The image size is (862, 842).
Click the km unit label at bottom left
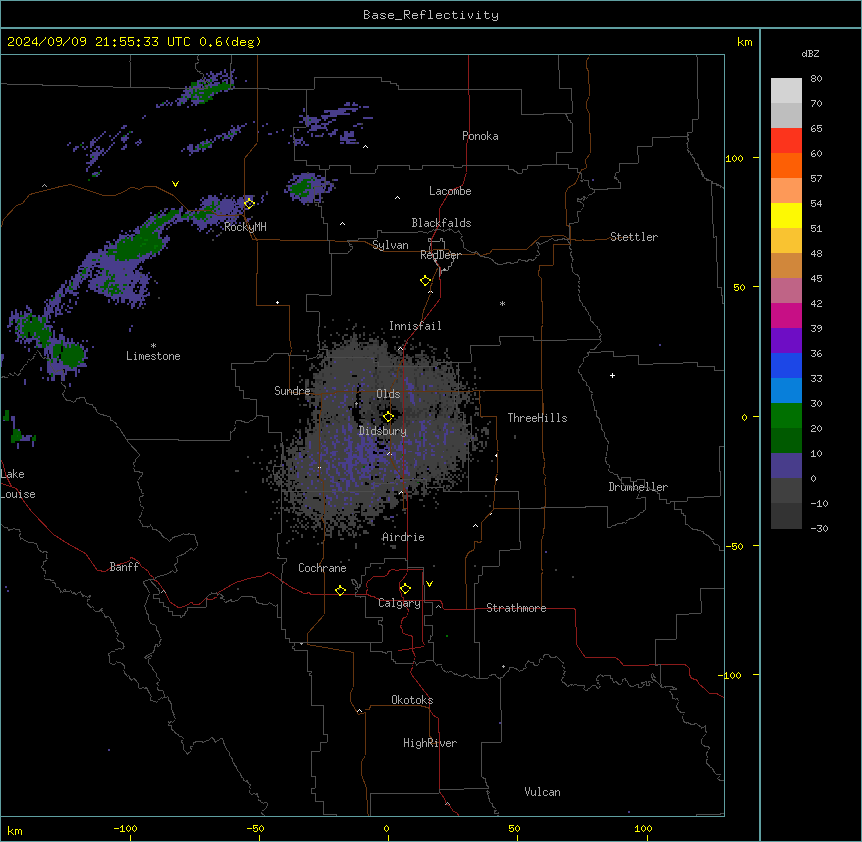tap(15, 830)
